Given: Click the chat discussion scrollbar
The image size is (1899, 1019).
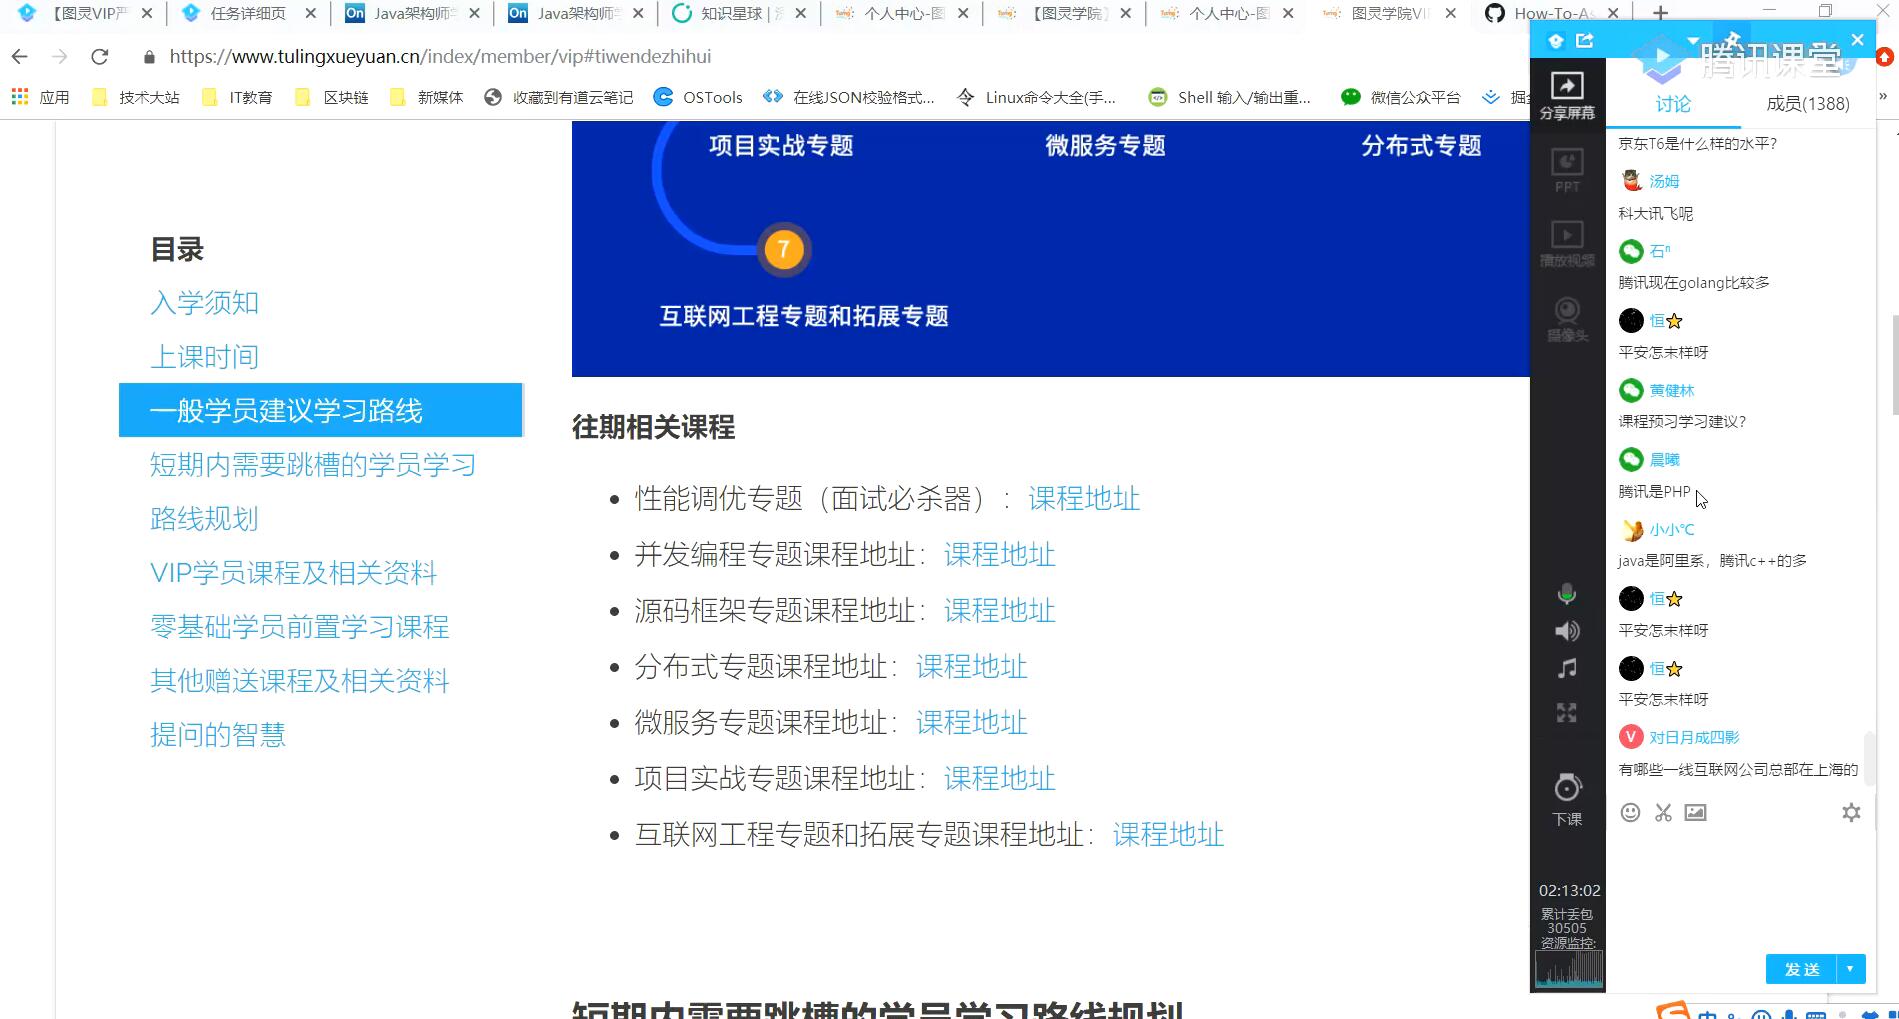Looking at the screenshot, I should [x=1869, y=760].
